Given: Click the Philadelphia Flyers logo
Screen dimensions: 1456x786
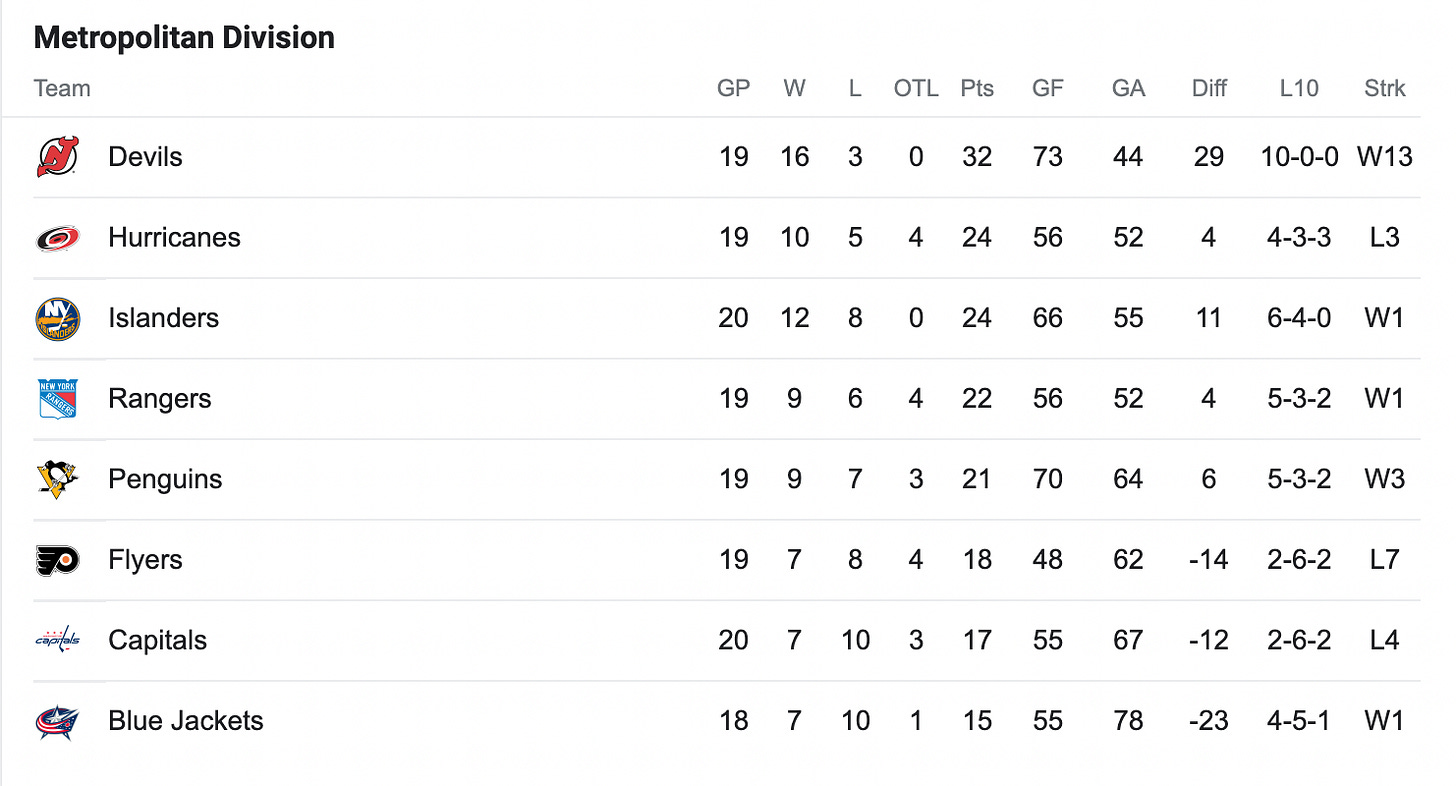Looking at the screenshot, I should point(57,560).
